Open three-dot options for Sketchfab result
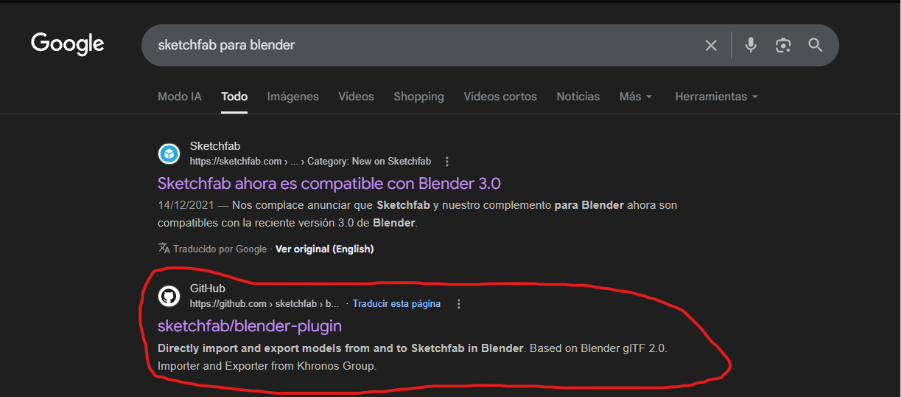901x397 pixels. tap(448, 161)
